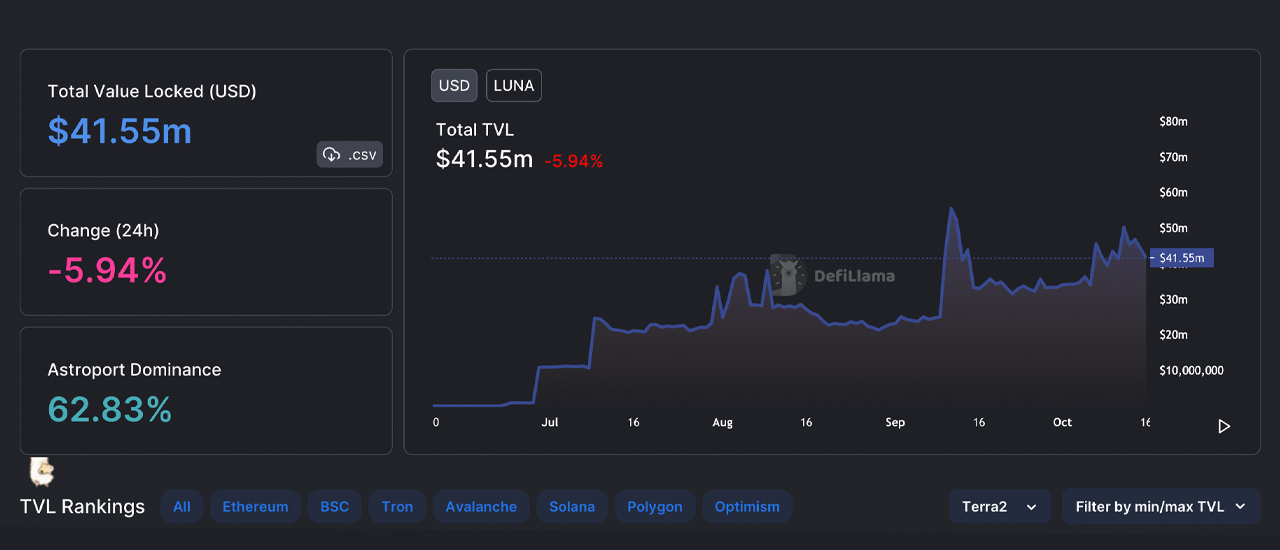Filter rankings by Ethereum
Image resolution: width=1280 pixels, height=550 pixels.
255,507
